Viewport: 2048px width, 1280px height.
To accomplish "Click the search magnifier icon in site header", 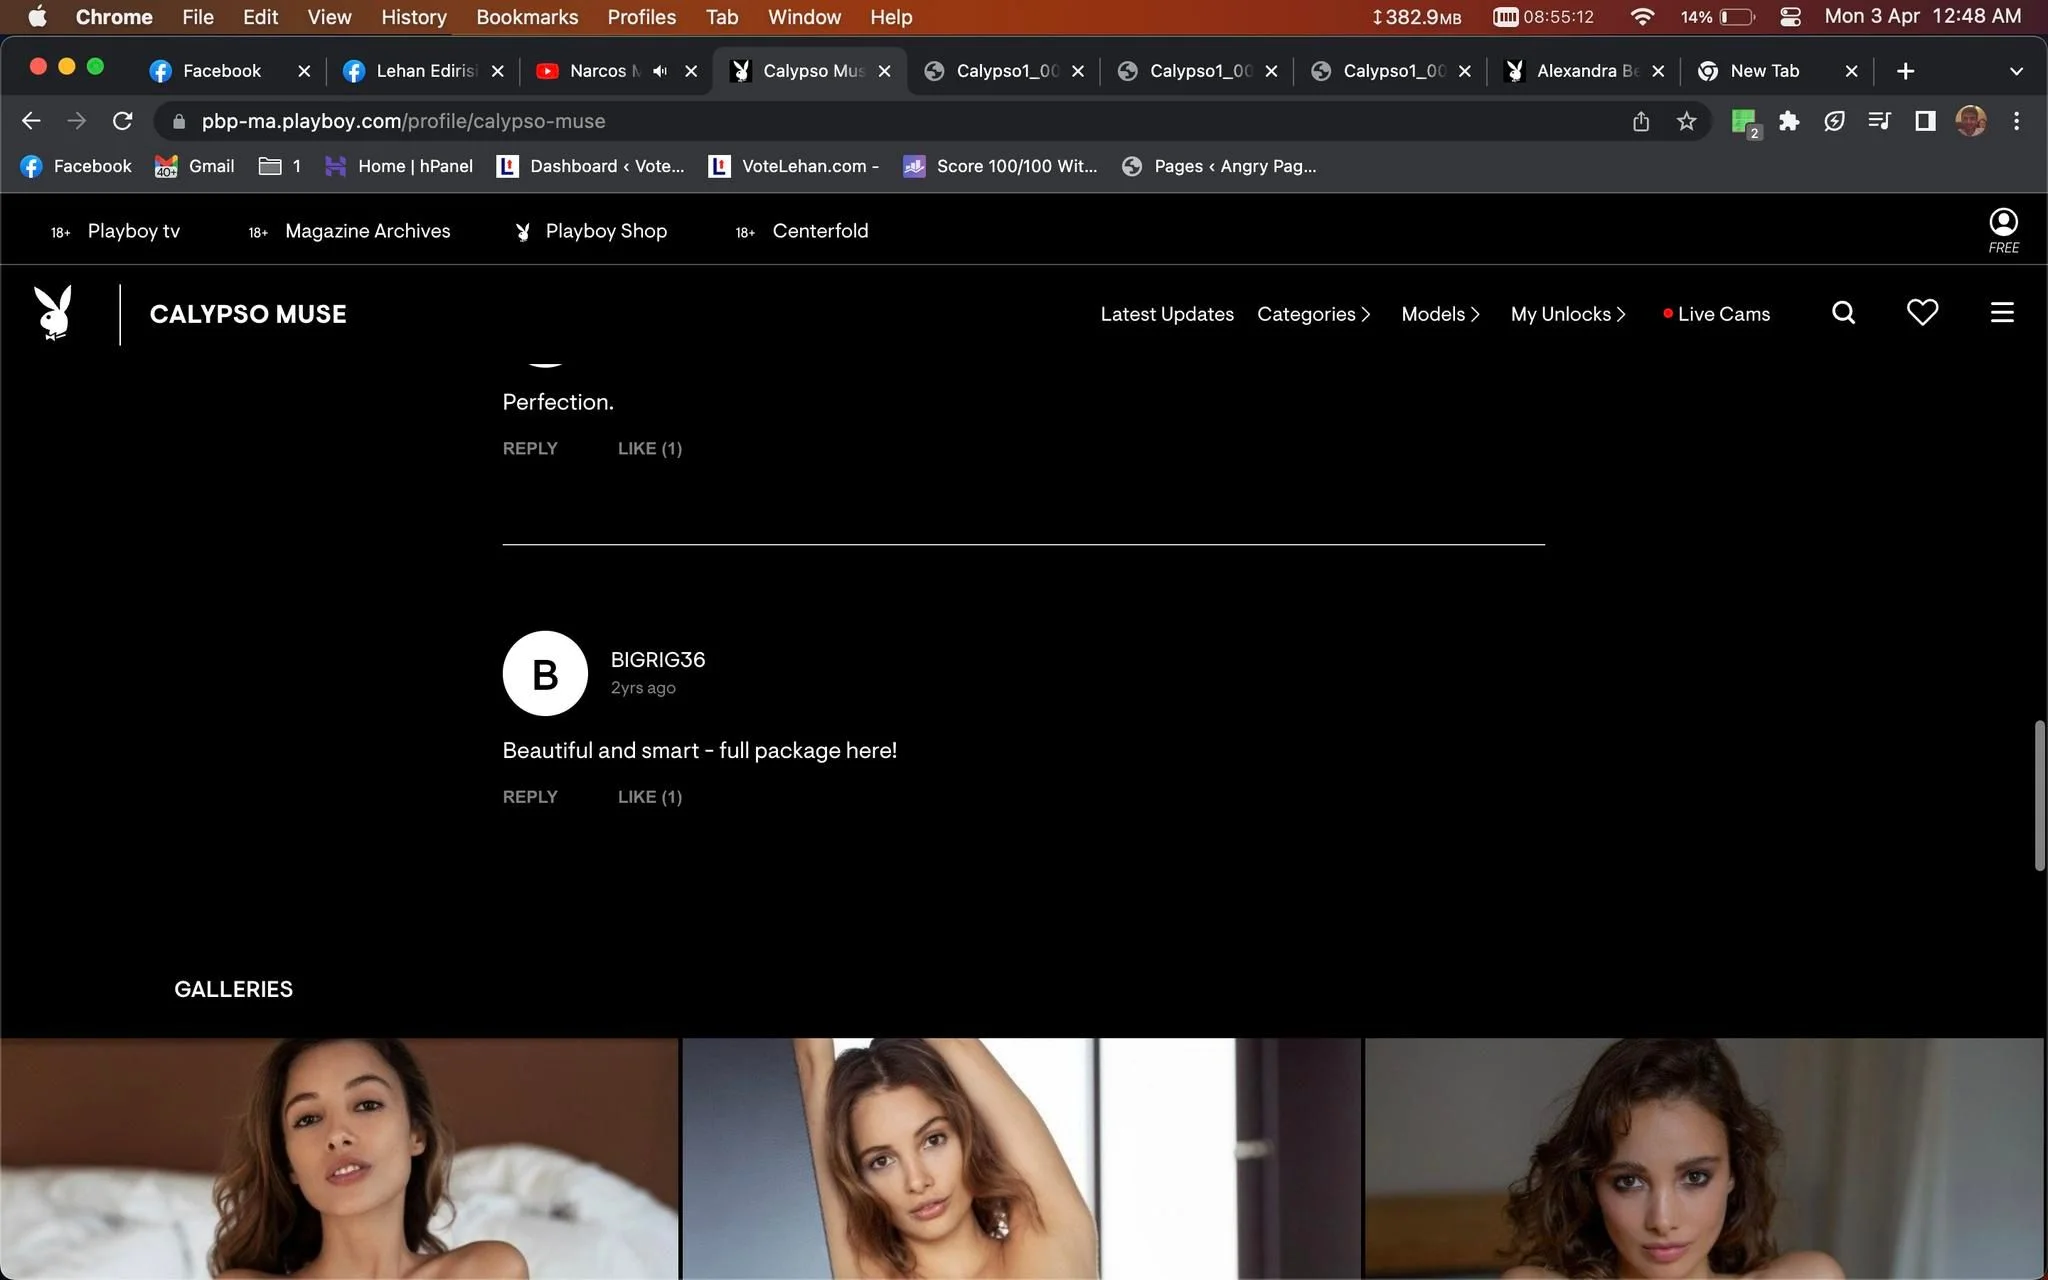I will click(1843, 313).
